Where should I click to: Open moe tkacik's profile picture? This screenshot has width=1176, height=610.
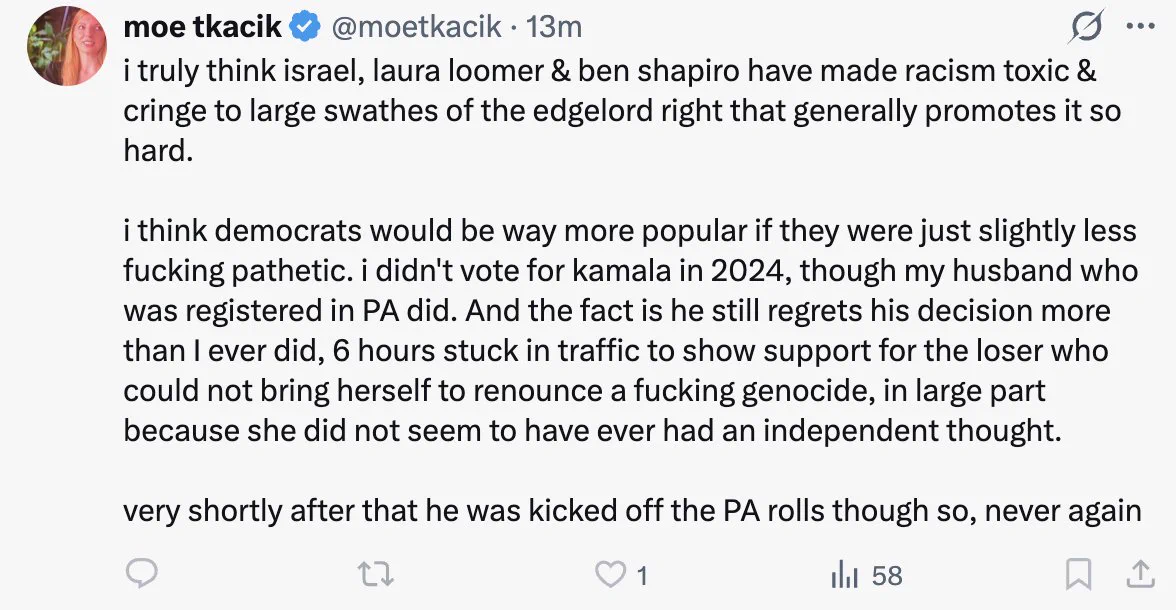coord(67,46)
